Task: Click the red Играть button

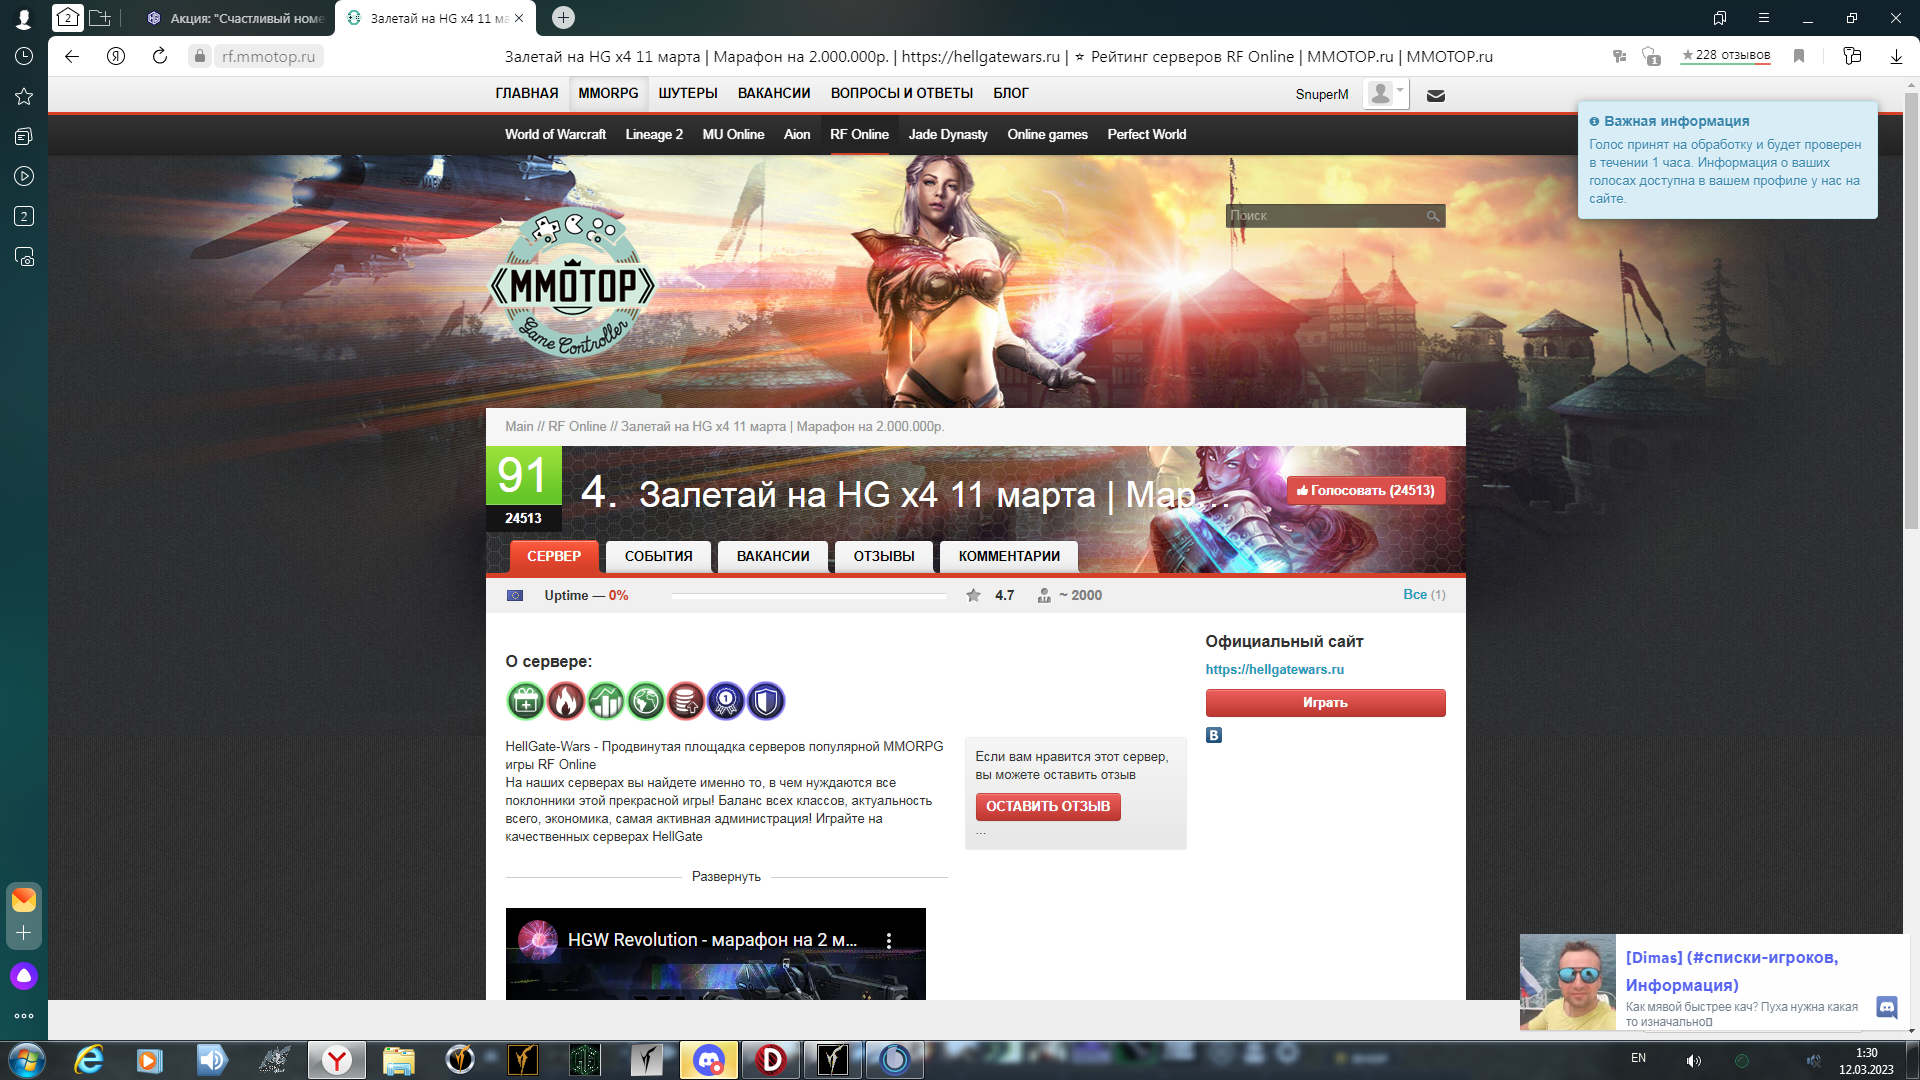Action: (1325, 703)
